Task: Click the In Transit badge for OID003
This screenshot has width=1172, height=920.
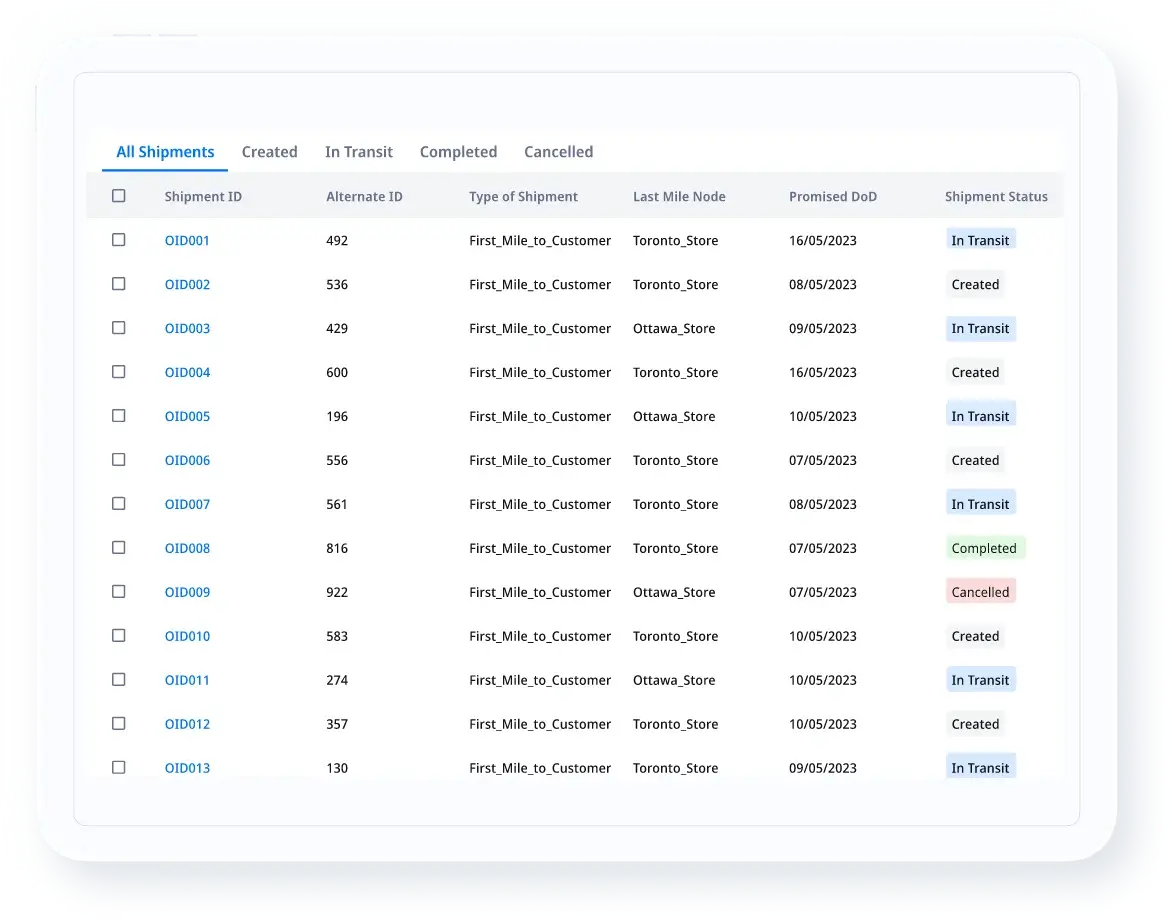Action: pos(980,329)
